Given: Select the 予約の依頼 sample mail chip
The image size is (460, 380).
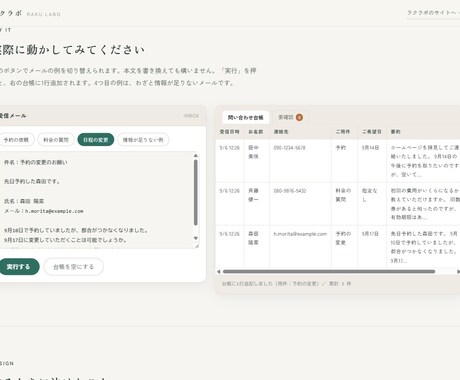Looking at the screenshot, I should (16, 140).
